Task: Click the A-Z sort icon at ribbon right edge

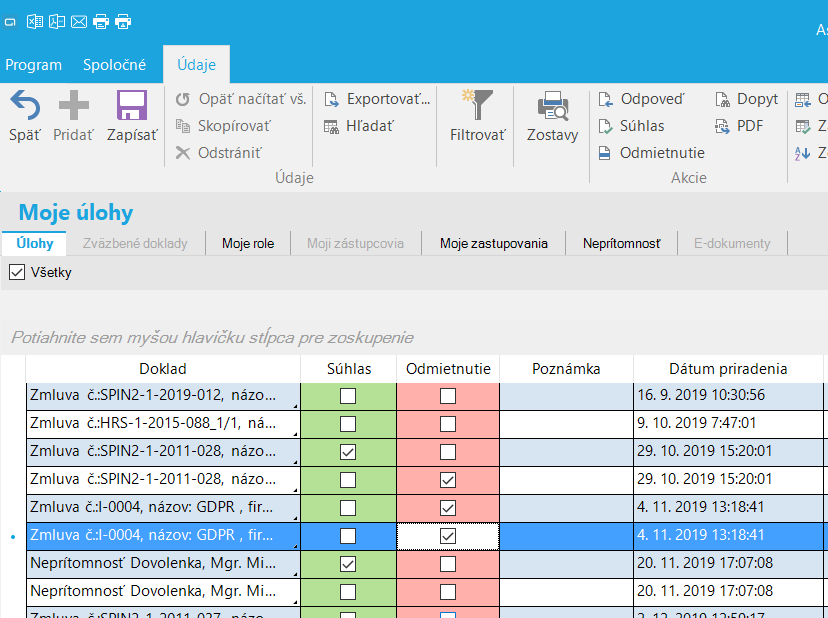Action: coord(803,153)
